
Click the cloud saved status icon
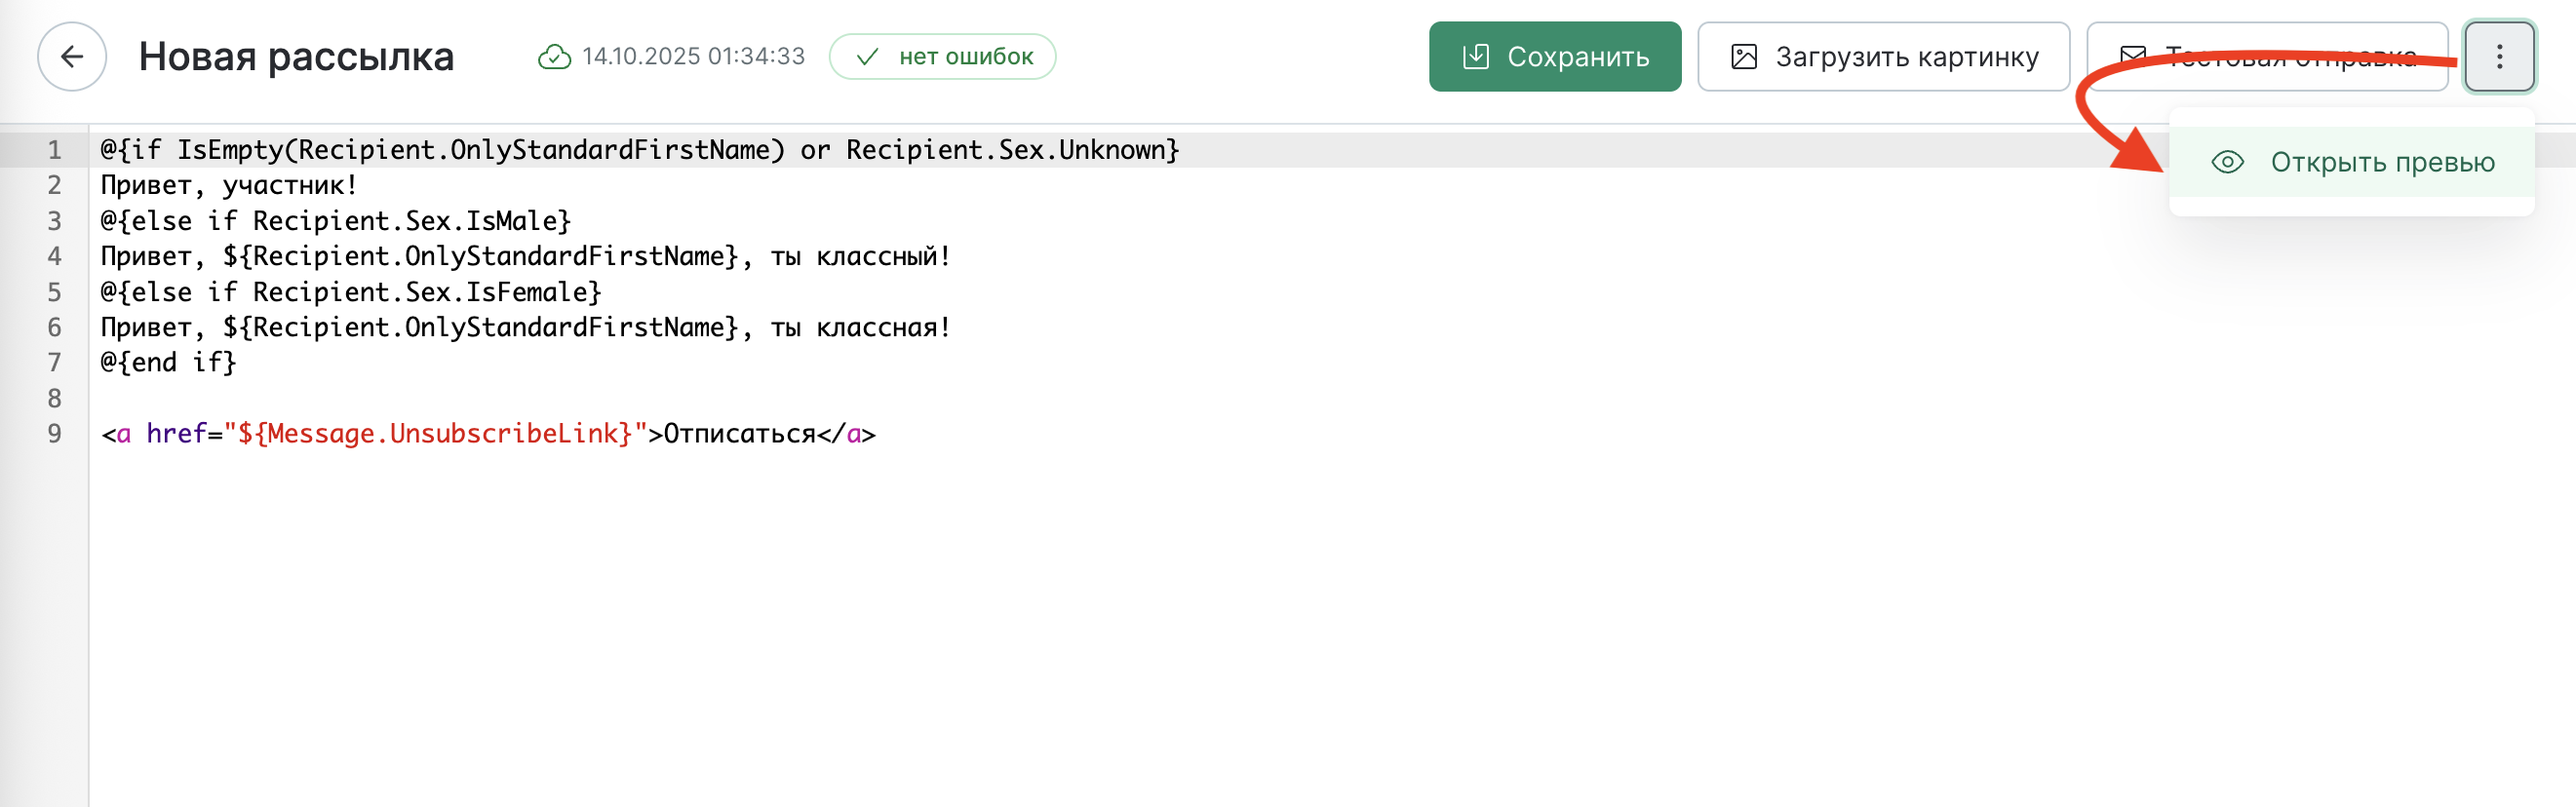click(x=554, y=57)
